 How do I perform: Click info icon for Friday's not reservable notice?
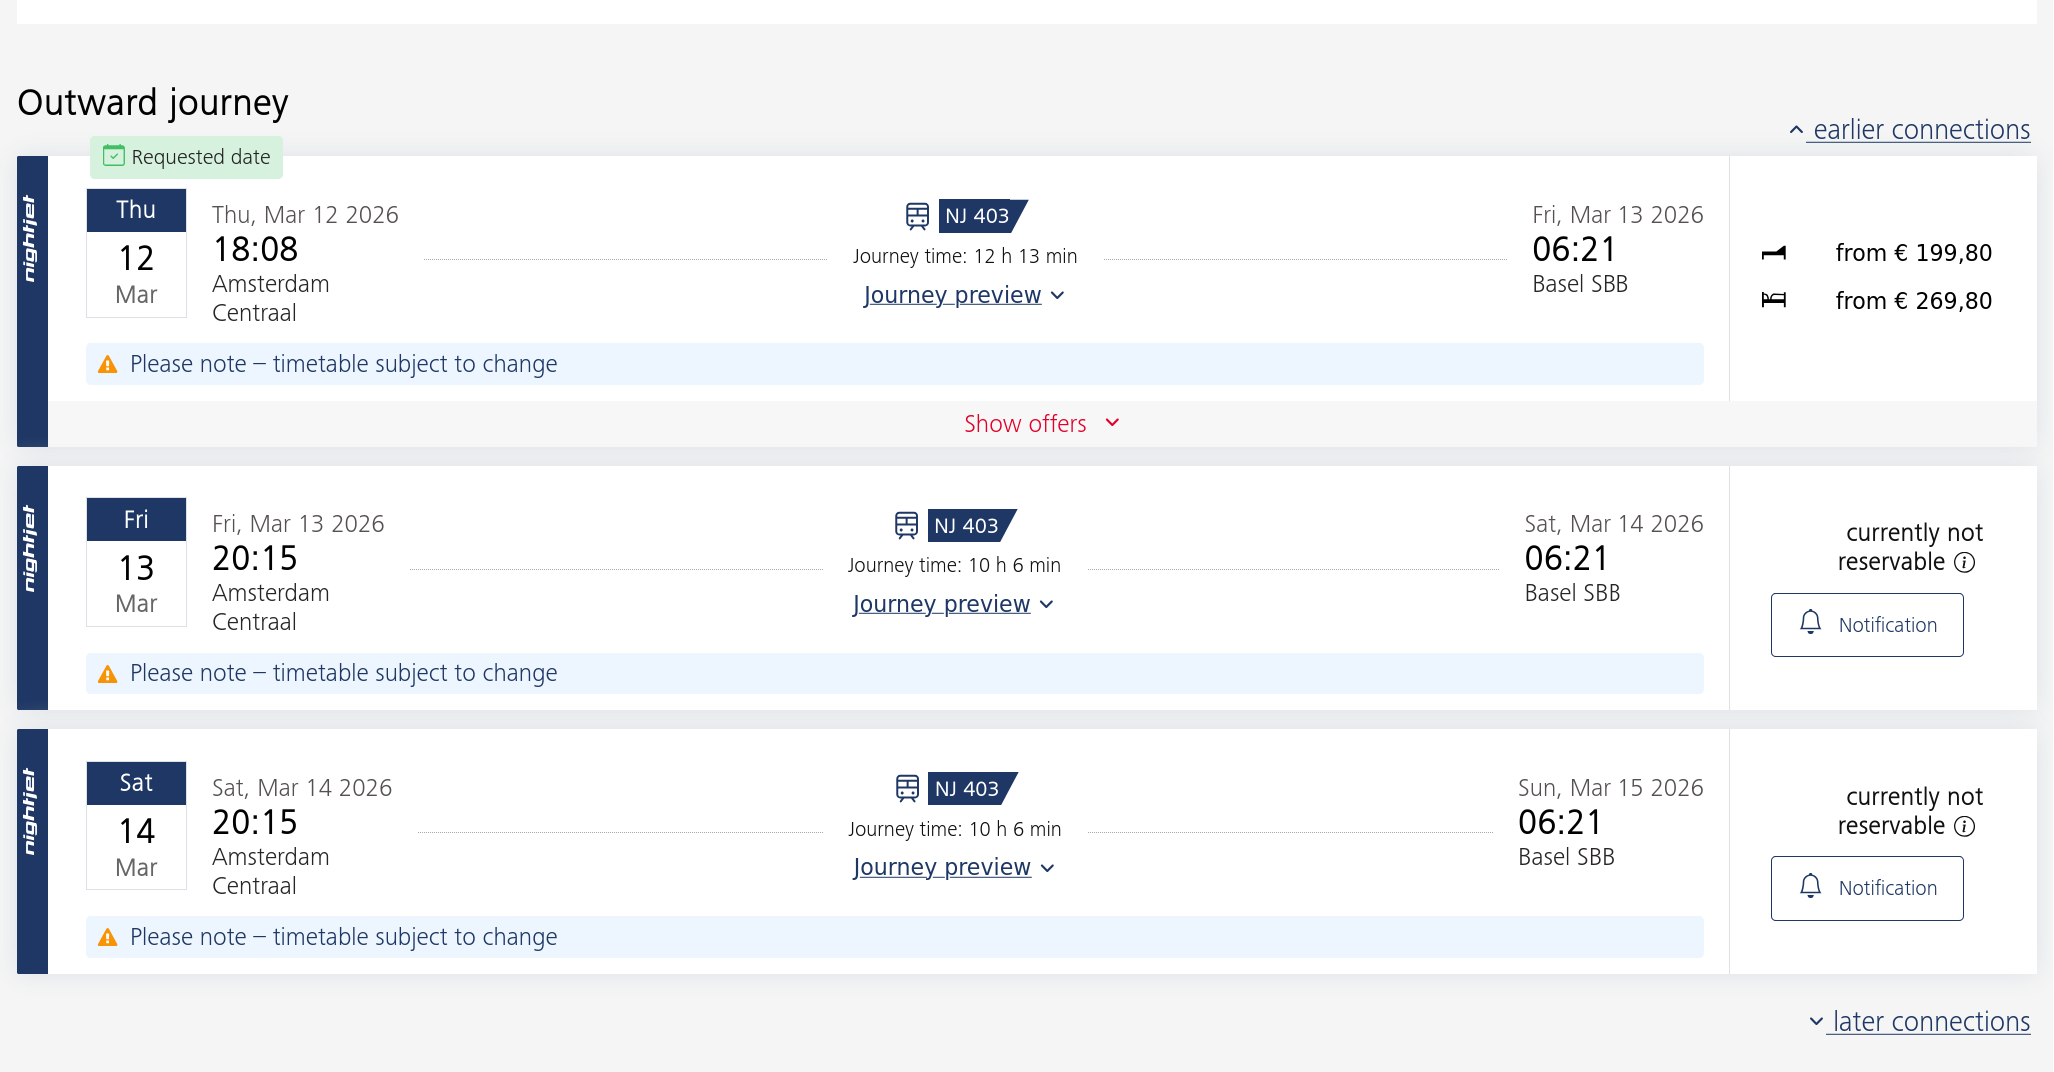[1964, 562]
